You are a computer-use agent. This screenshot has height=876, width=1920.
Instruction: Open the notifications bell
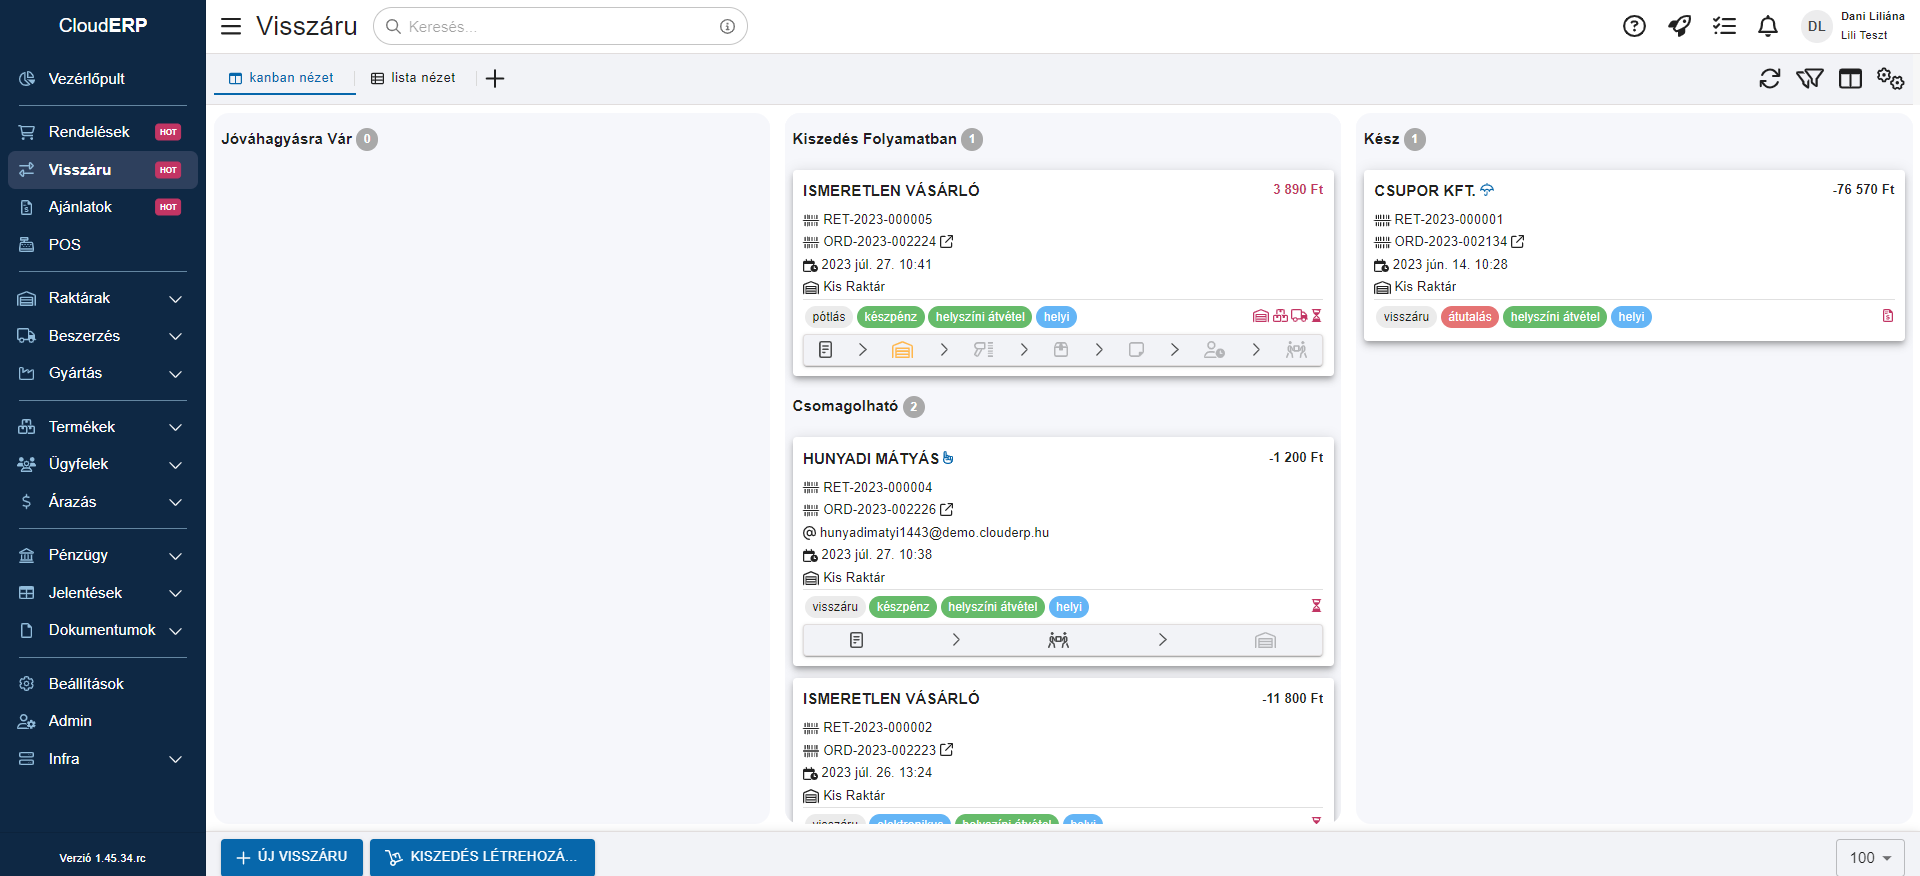coord(1768,26)
